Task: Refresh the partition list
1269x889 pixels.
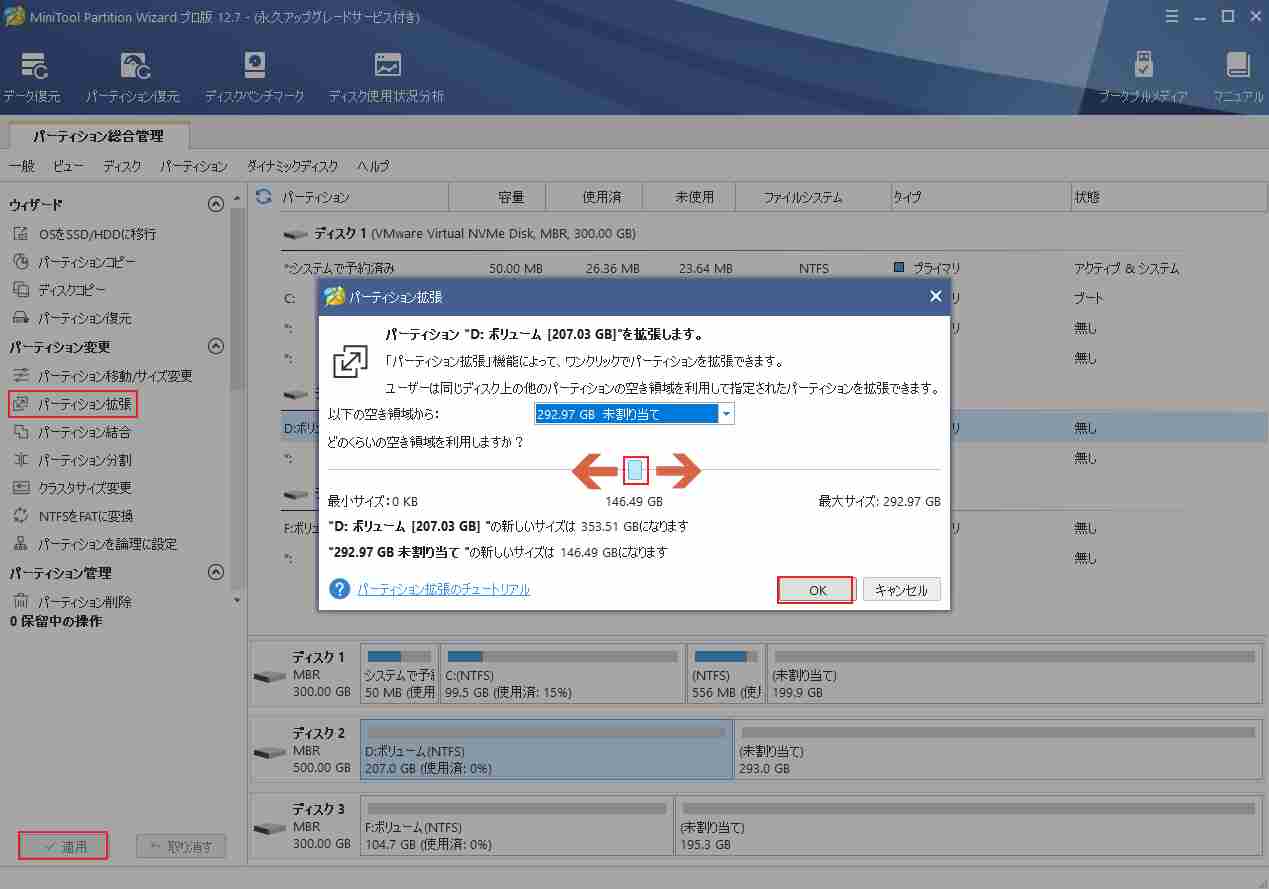Action: (x=262, y=196)
